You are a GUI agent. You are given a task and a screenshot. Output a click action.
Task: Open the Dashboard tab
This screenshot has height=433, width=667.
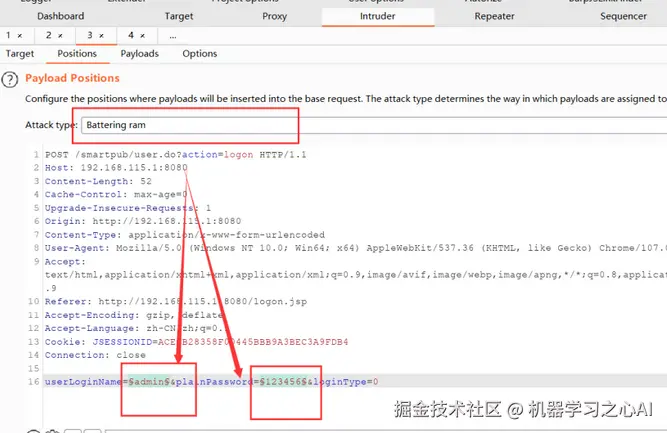pos(60,16)
